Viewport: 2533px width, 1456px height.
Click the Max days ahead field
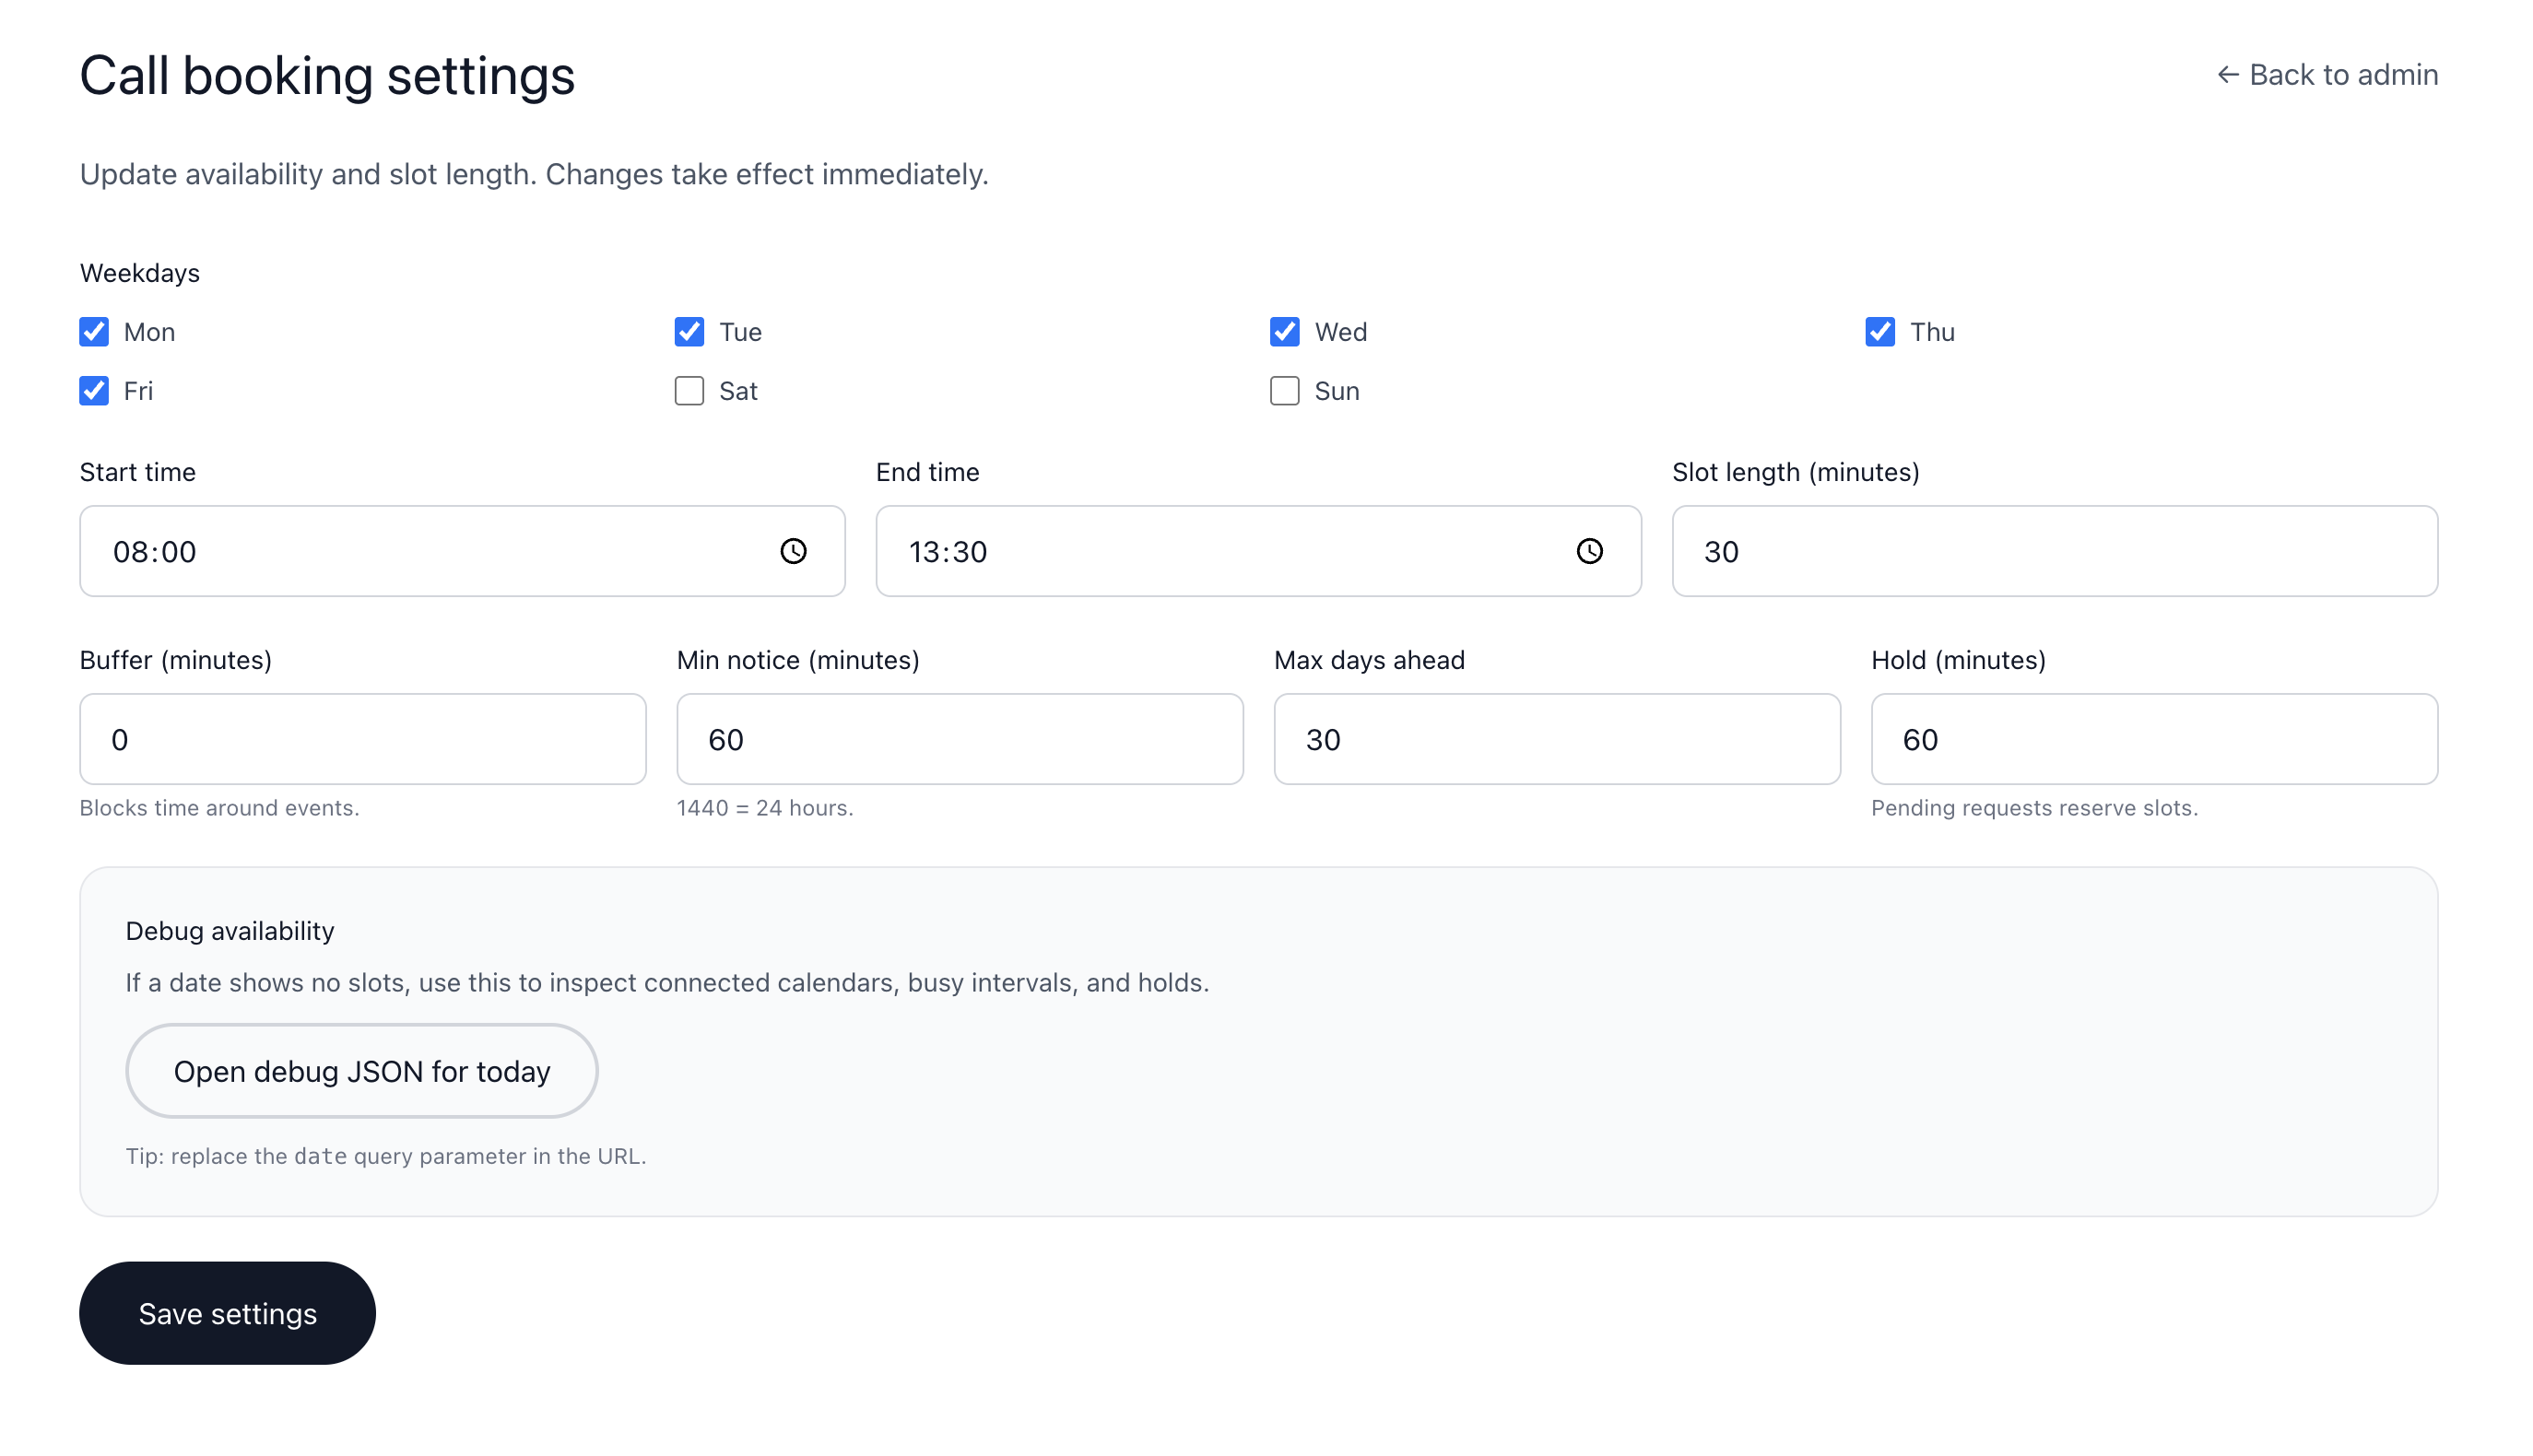pyautogui.click(x=1556, y=739)
